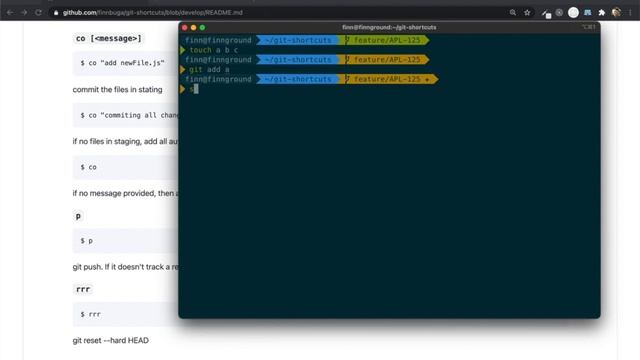Viewport: 640px width, 360px height.
Task: Click 'if no message provided' text
Action: (125, 193)
